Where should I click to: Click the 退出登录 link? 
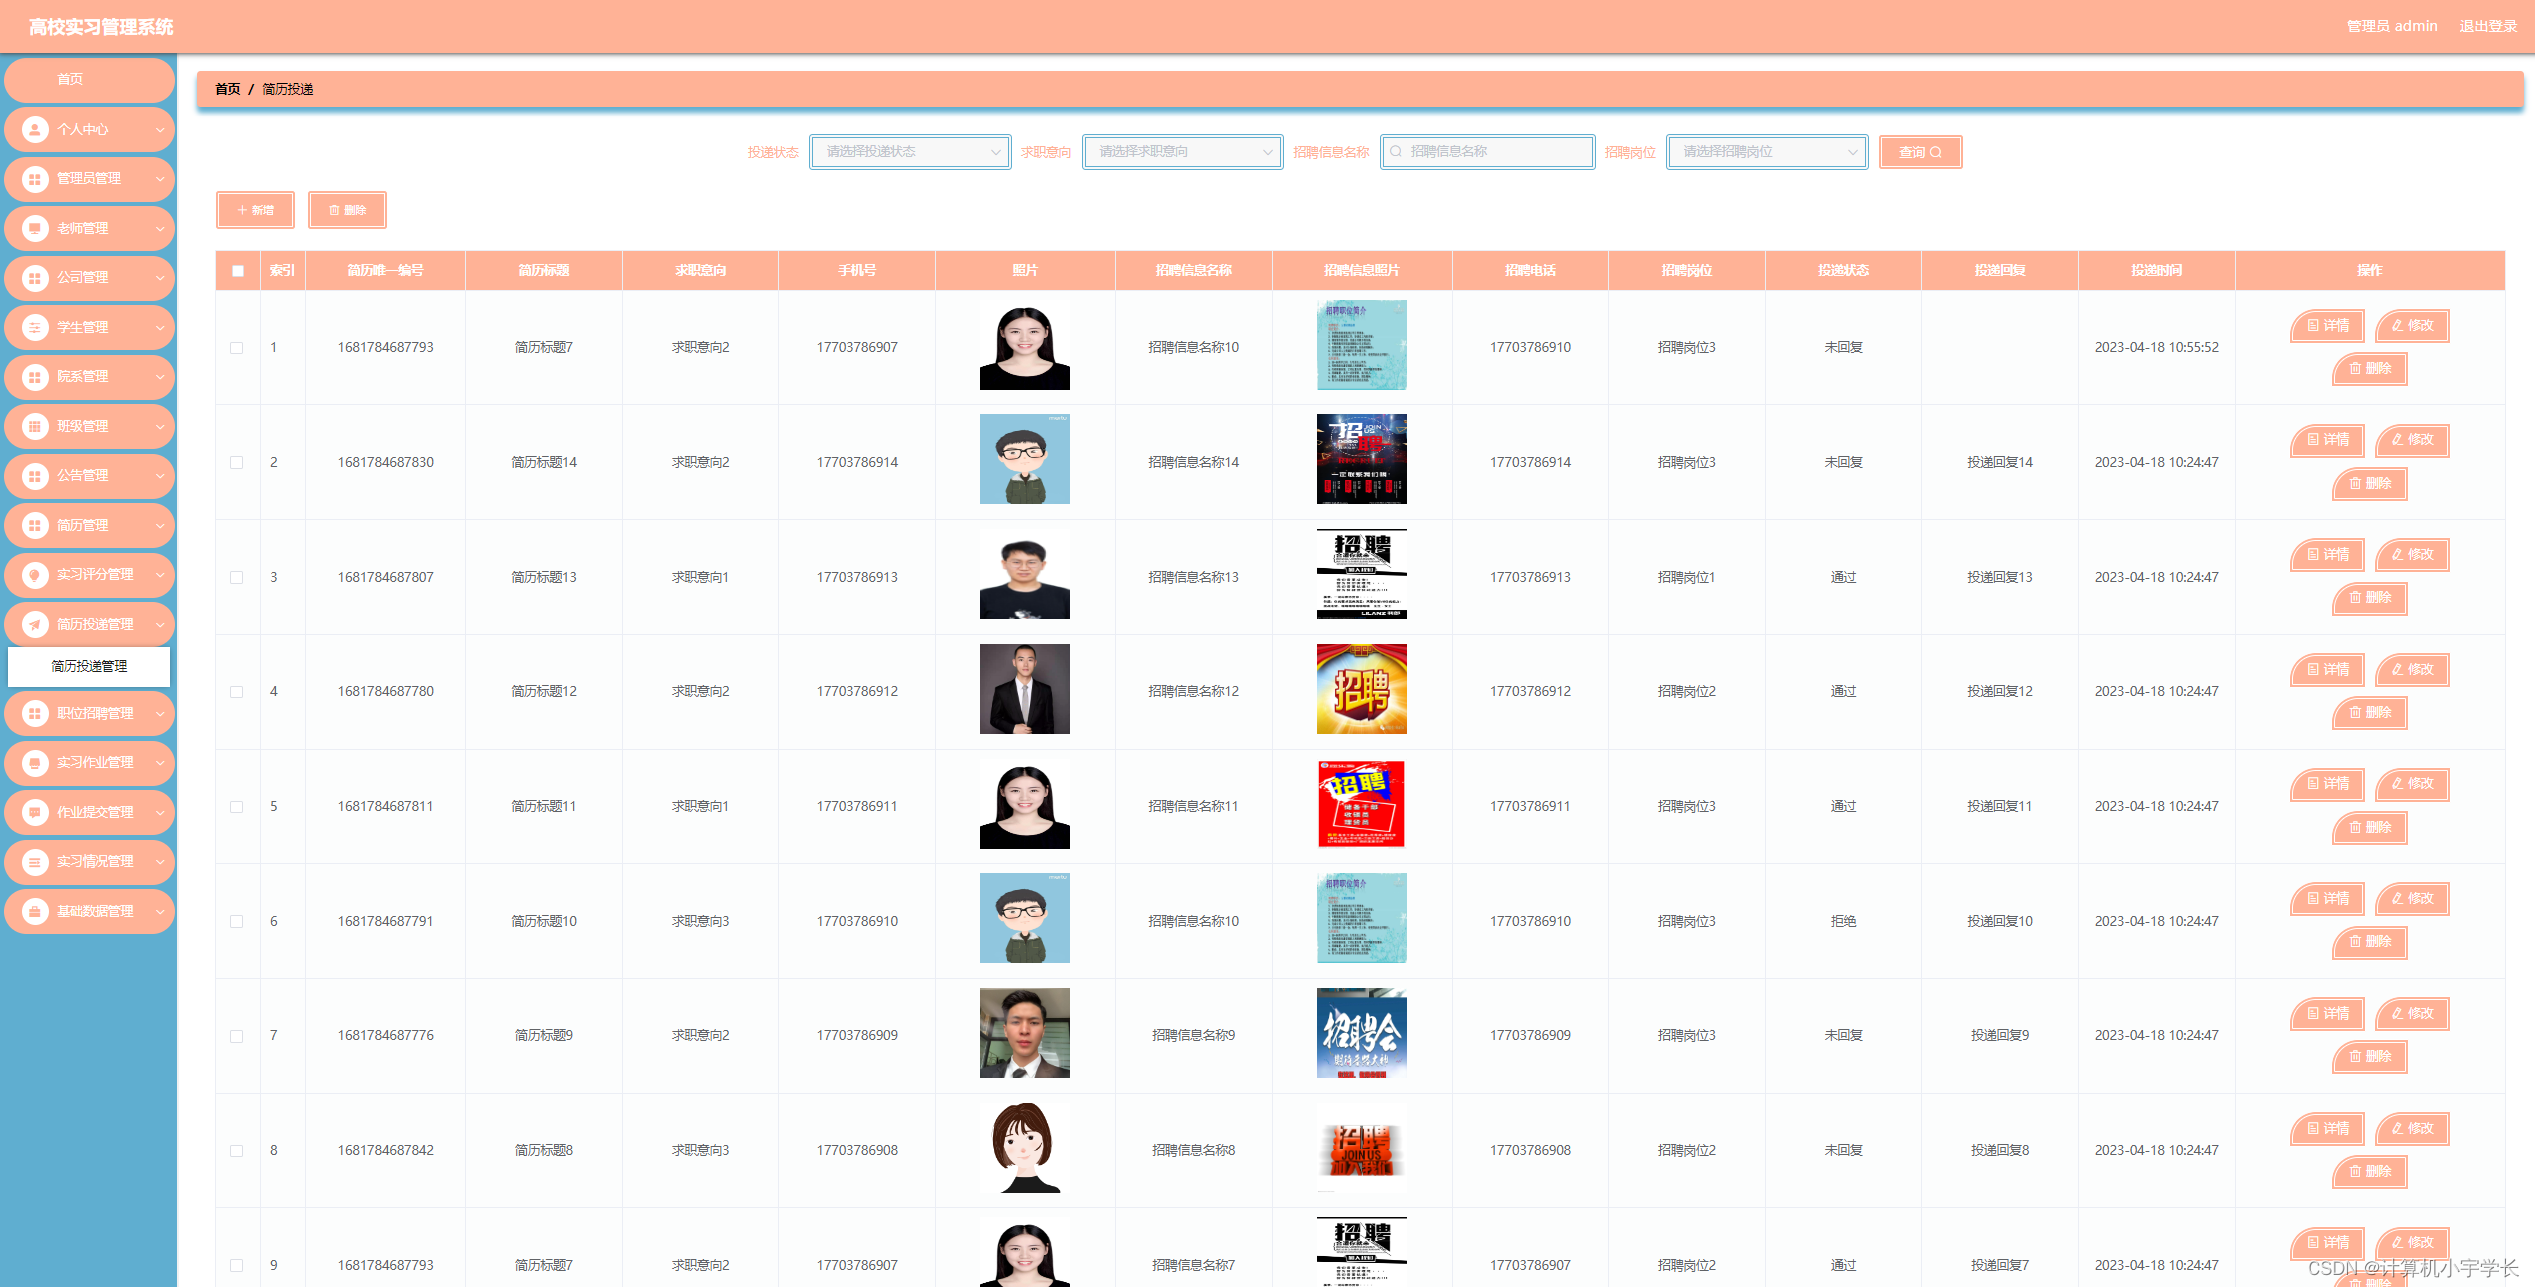[2487, 26]
